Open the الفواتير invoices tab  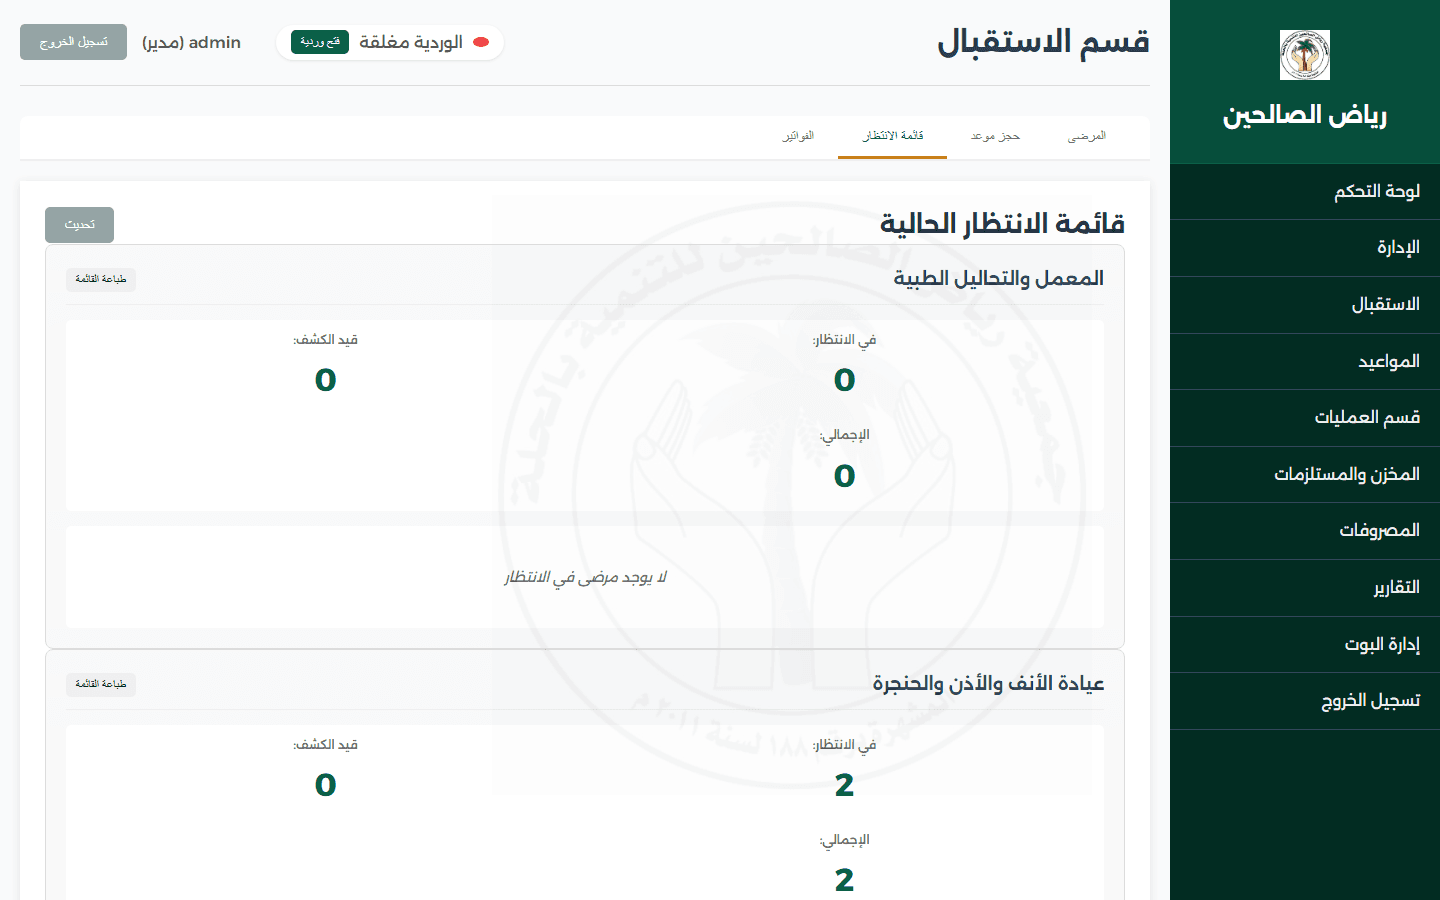(798, 136)
